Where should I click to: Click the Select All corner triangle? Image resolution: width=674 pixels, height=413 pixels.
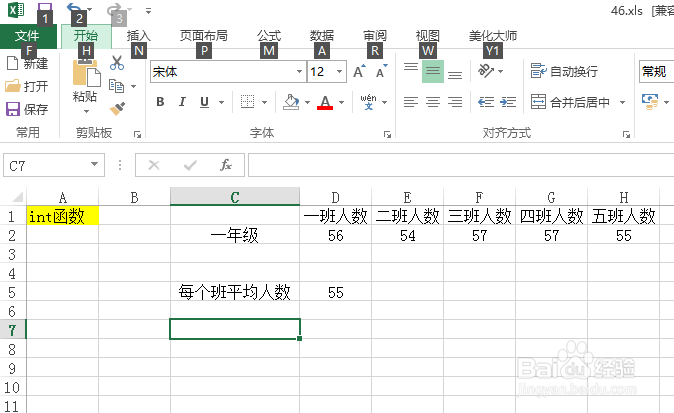point(17,197)
